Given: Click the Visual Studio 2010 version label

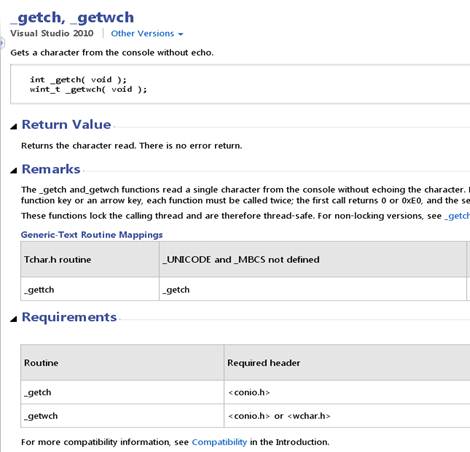Looking at the screenshot, I should coord(52,33).
